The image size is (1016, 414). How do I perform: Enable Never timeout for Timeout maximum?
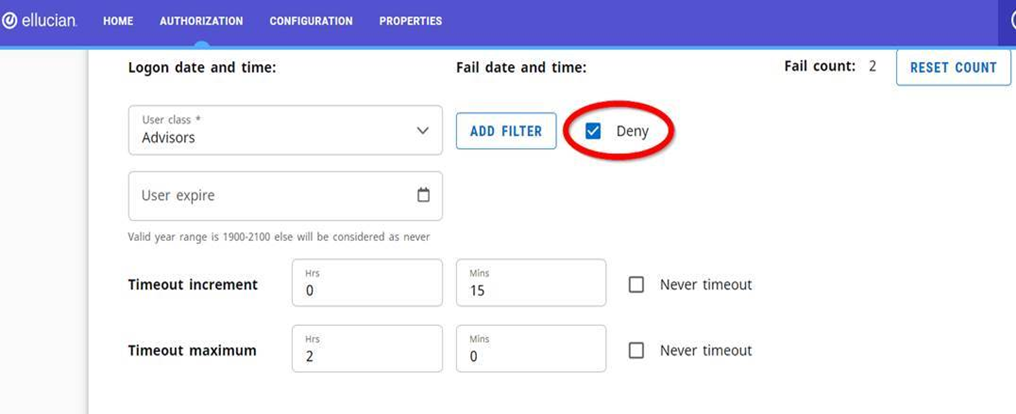(x=637, y=351)
